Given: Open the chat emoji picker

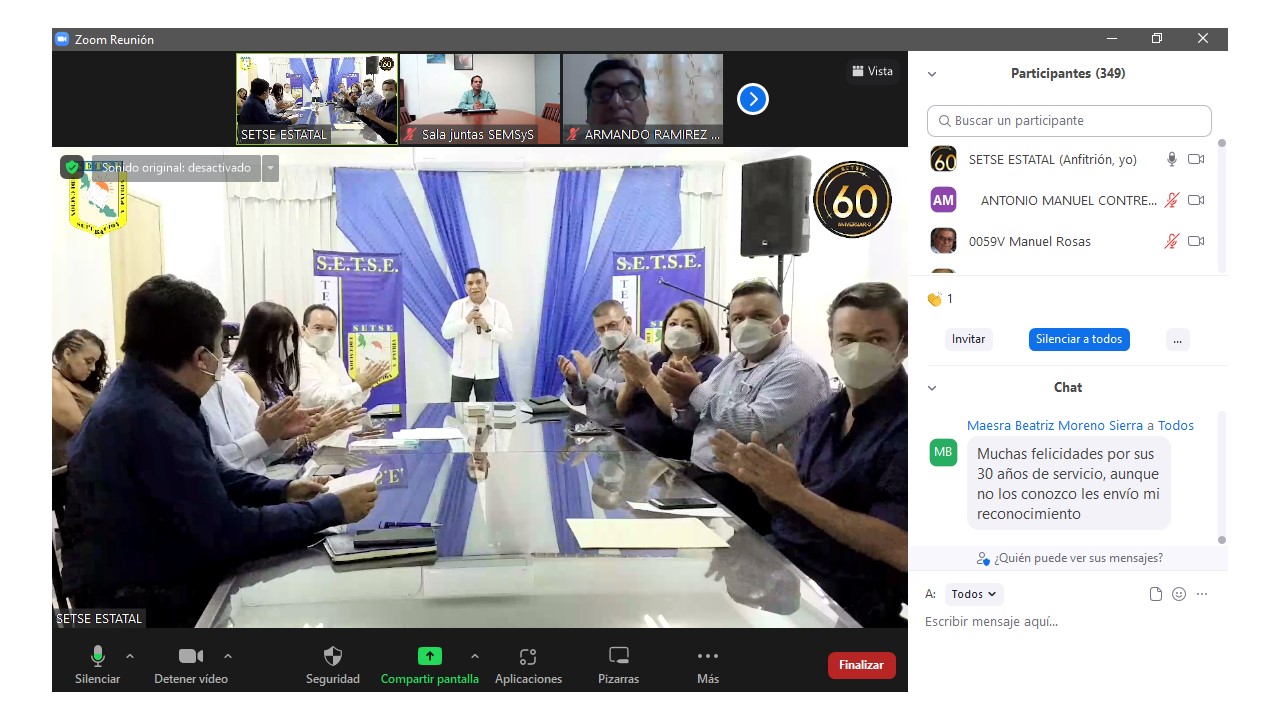Looking at the screenshot, I should click(1179, 594).
